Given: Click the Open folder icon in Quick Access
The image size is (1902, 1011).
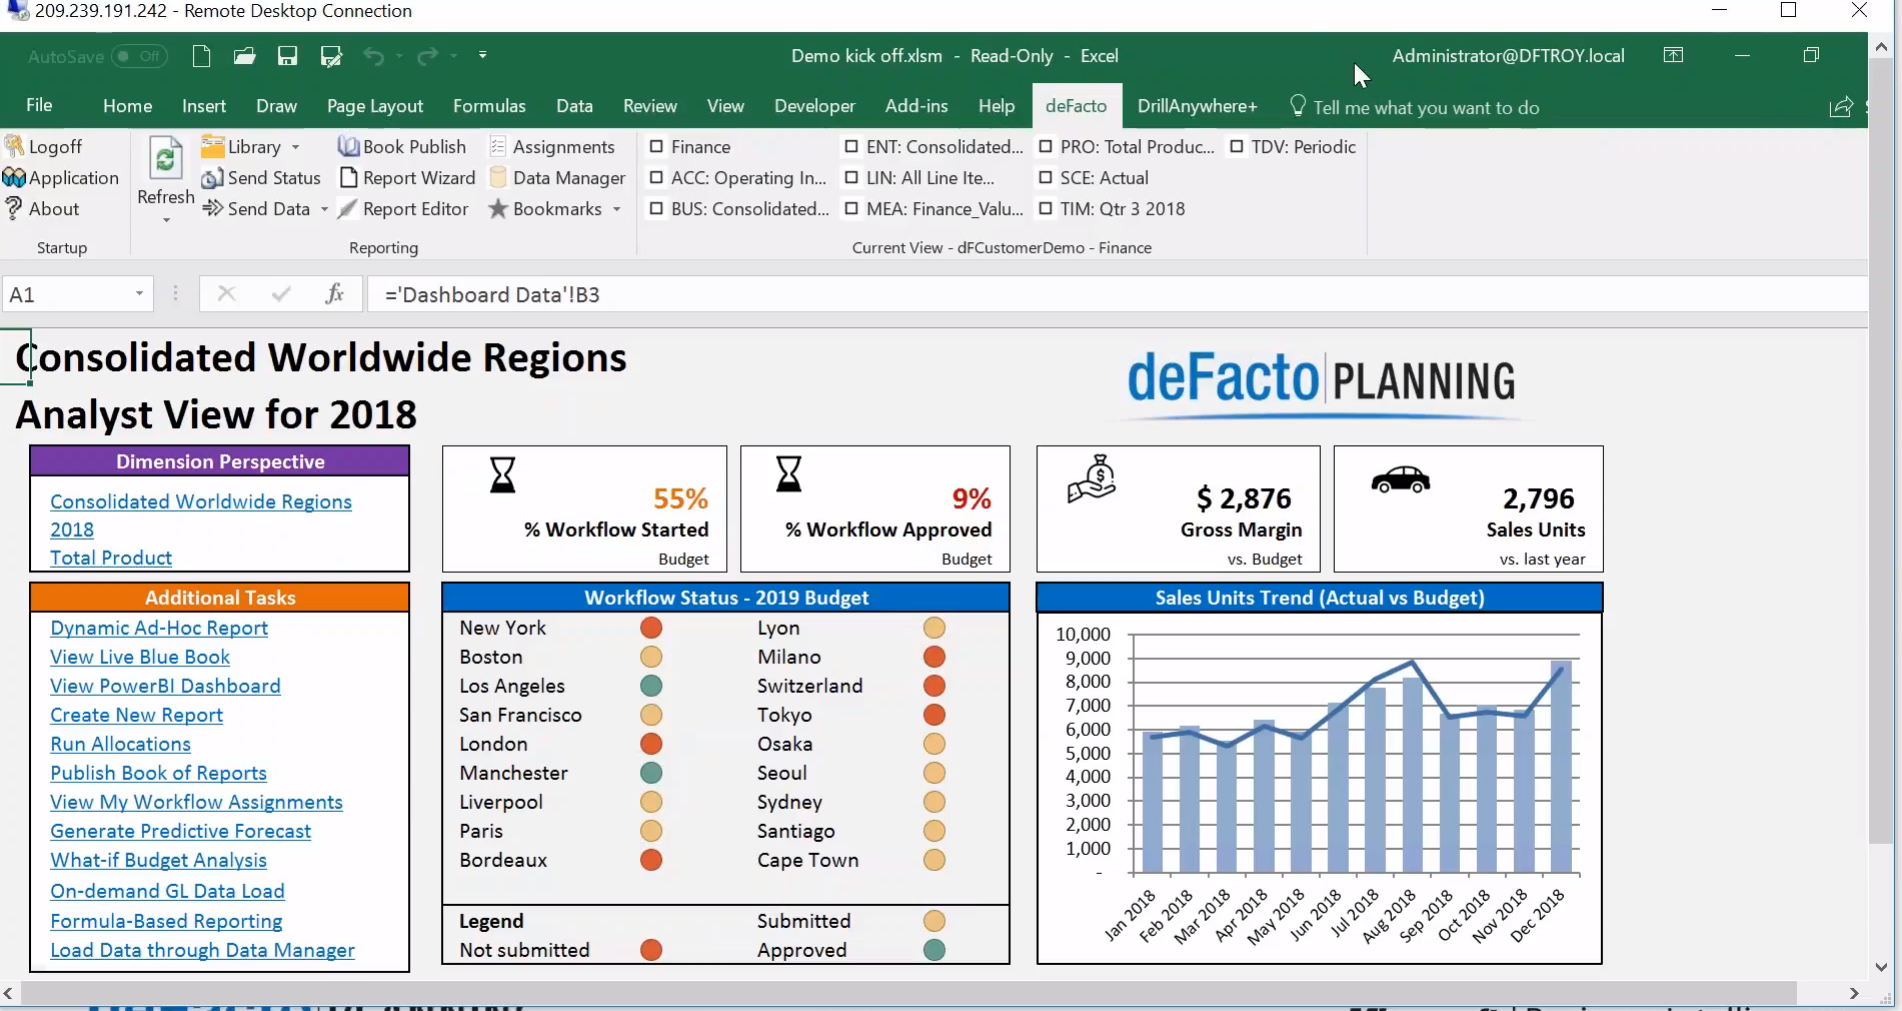Looking at the screenshot, I should click(244, 56).
